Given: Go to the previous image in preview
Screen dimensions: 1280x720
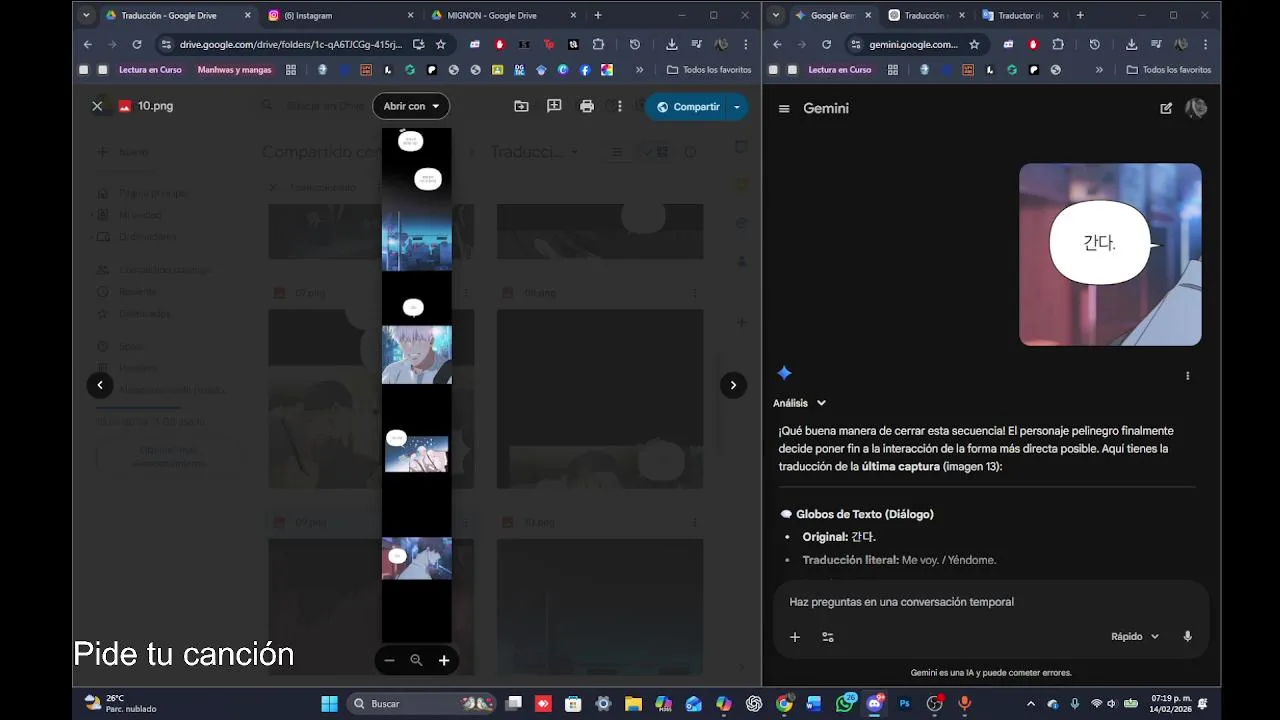Looking at the screenshot, I should (100, 385).
